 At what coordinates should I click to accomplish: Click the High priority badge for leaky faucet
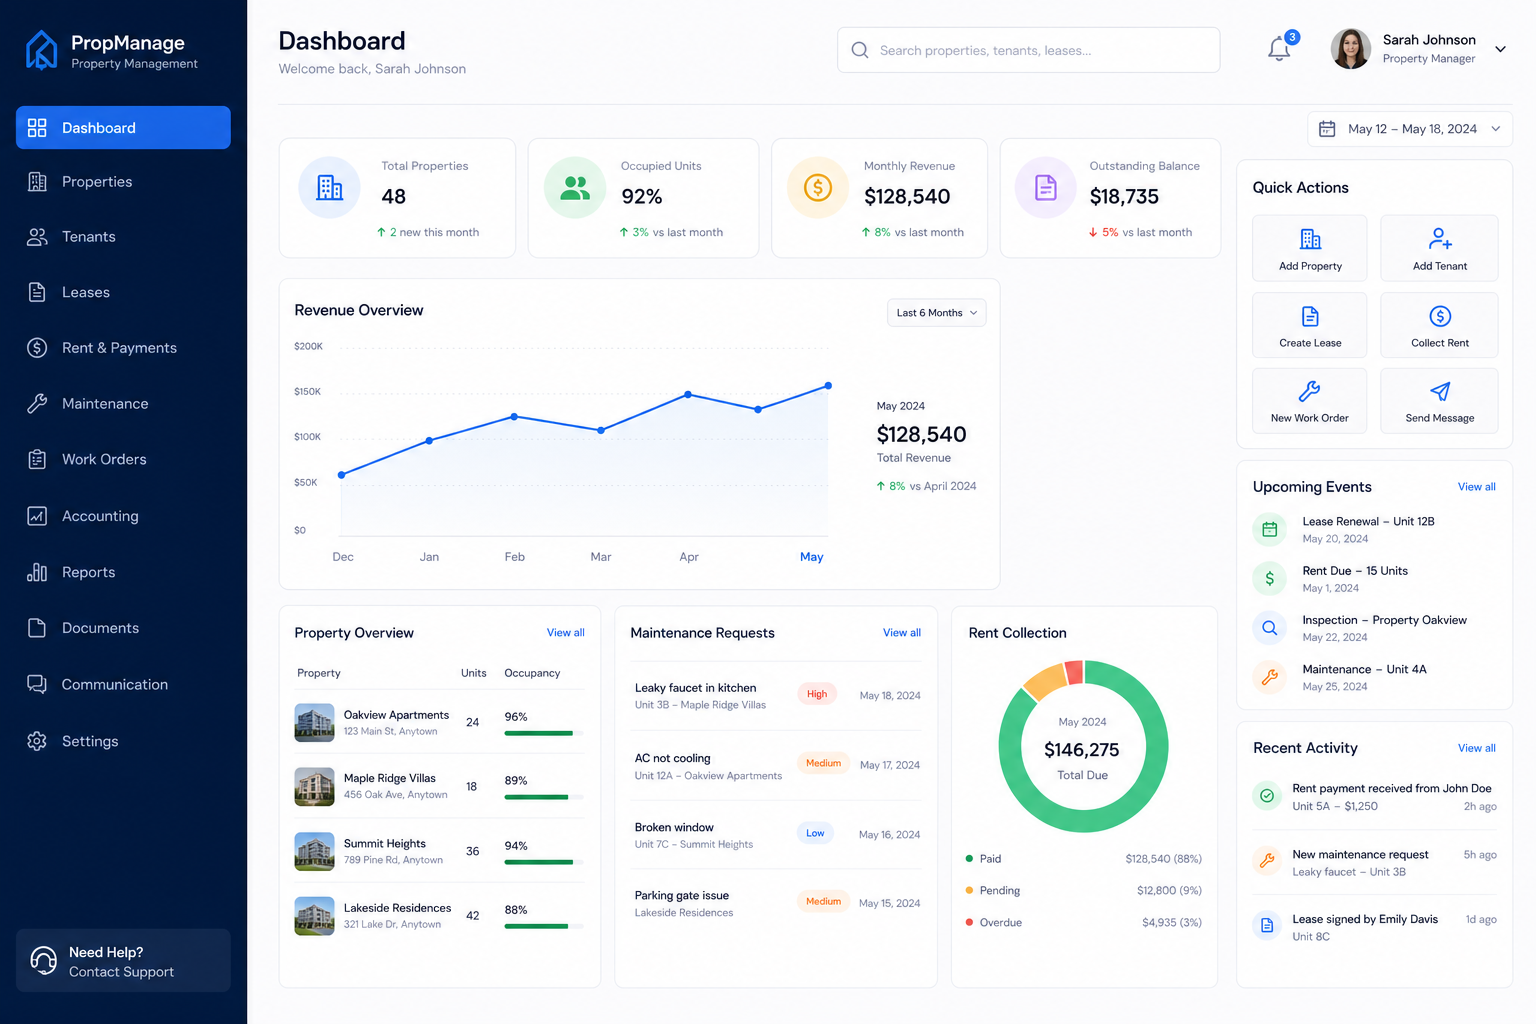click(817, 694)
